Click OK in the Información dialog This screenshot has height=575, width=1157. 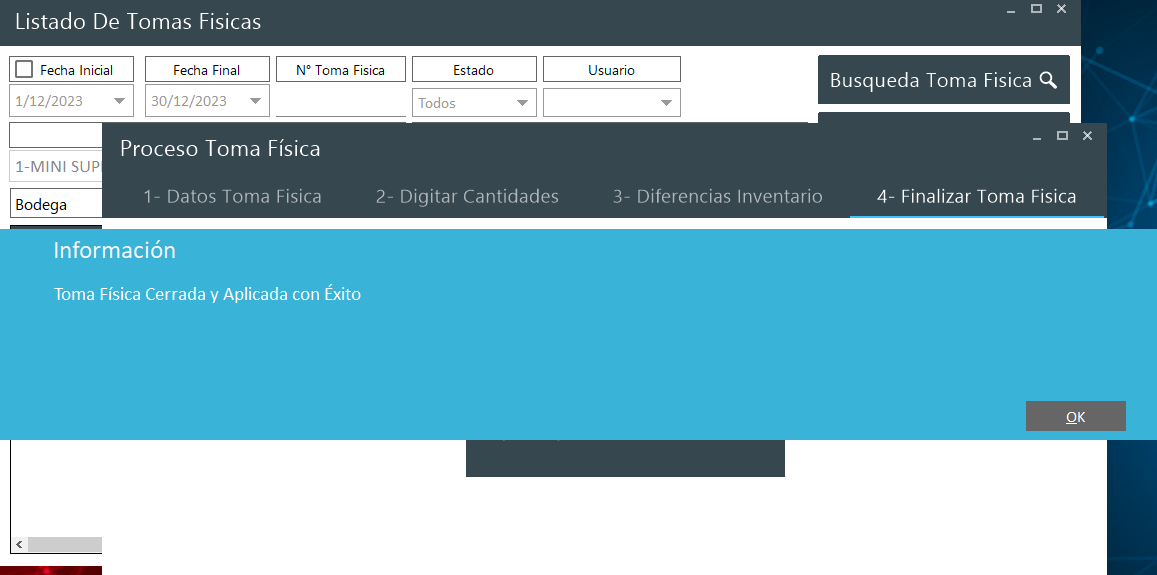pyautogui.click(x=1075, y=417)
